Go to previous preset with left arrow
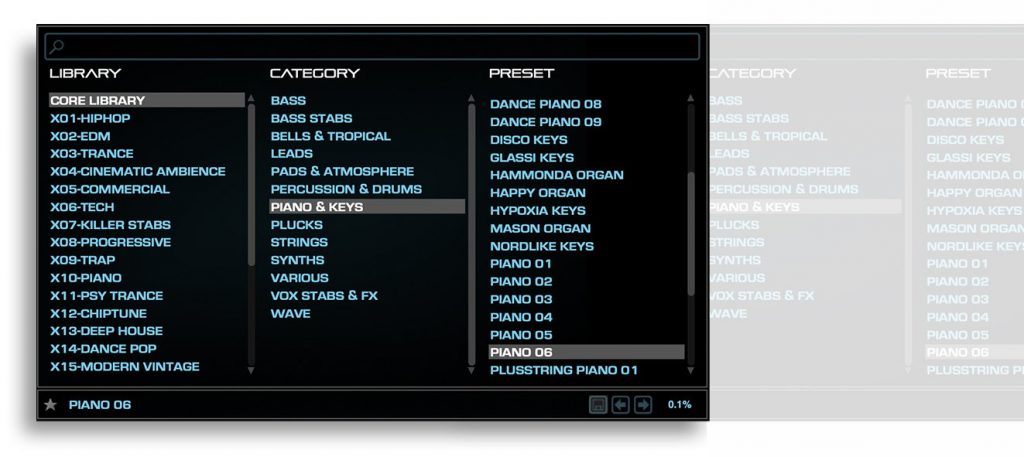The image size is (1024, 457). click(621, 405)
